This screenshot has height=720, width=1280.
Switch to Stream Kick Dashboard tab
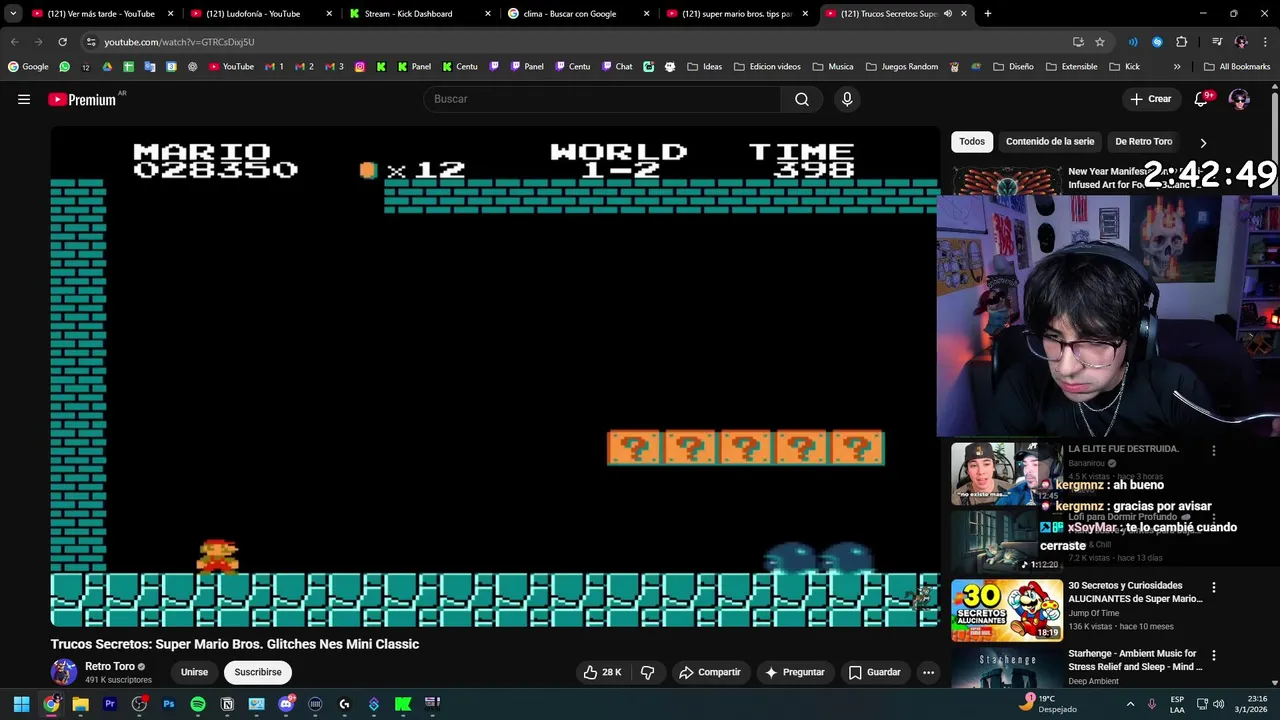point(418,14)
